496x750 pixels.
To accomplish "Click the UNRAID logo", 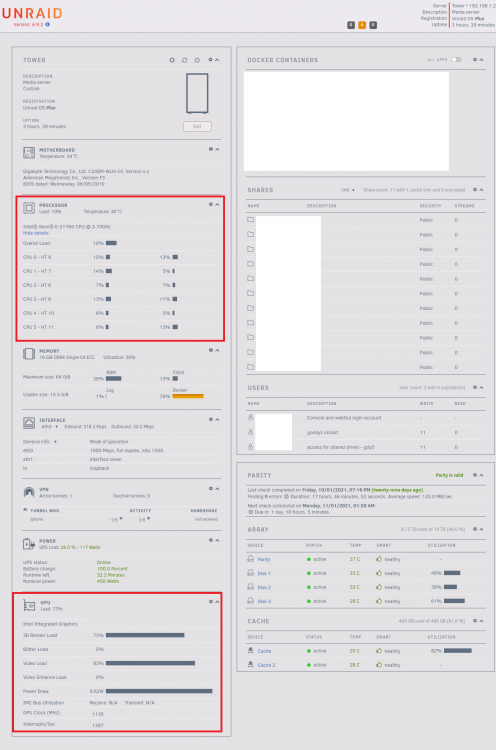I will pyautogui.click(x=32, y=13).
